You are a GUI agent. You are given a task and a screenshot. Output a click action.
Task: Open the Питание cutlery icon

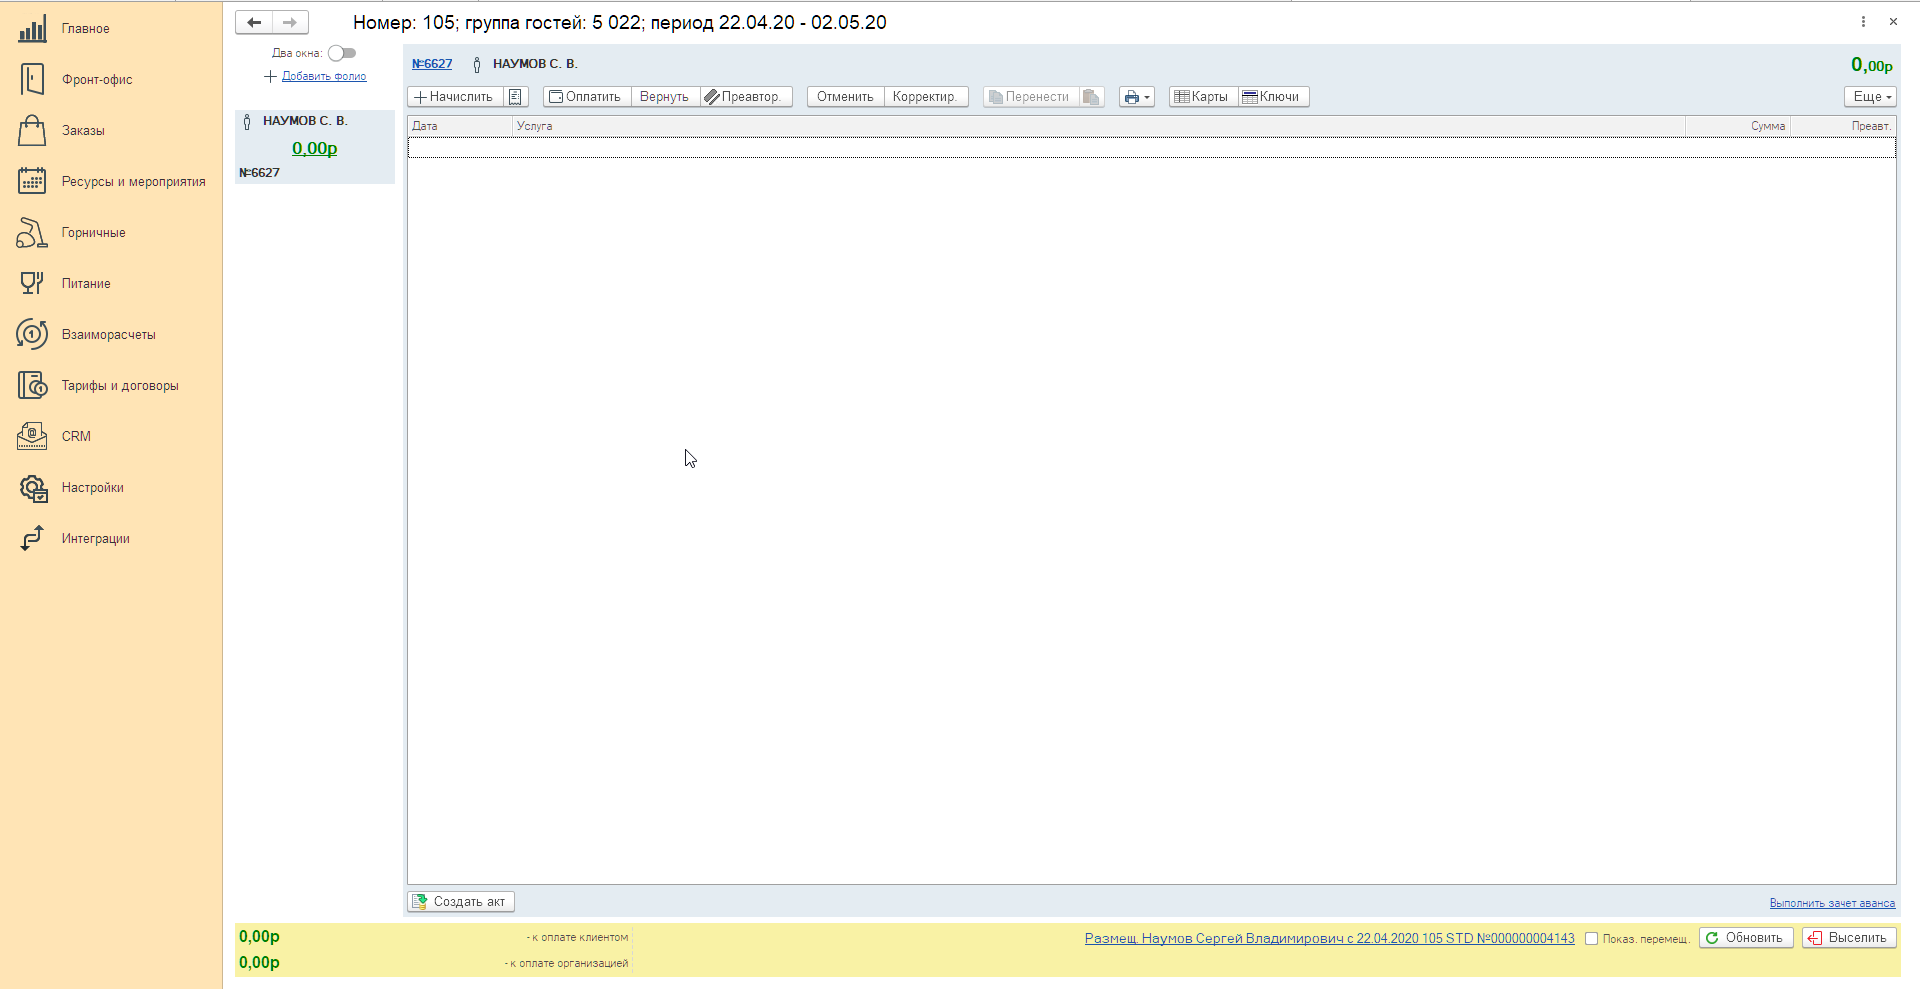coord(32,283)
